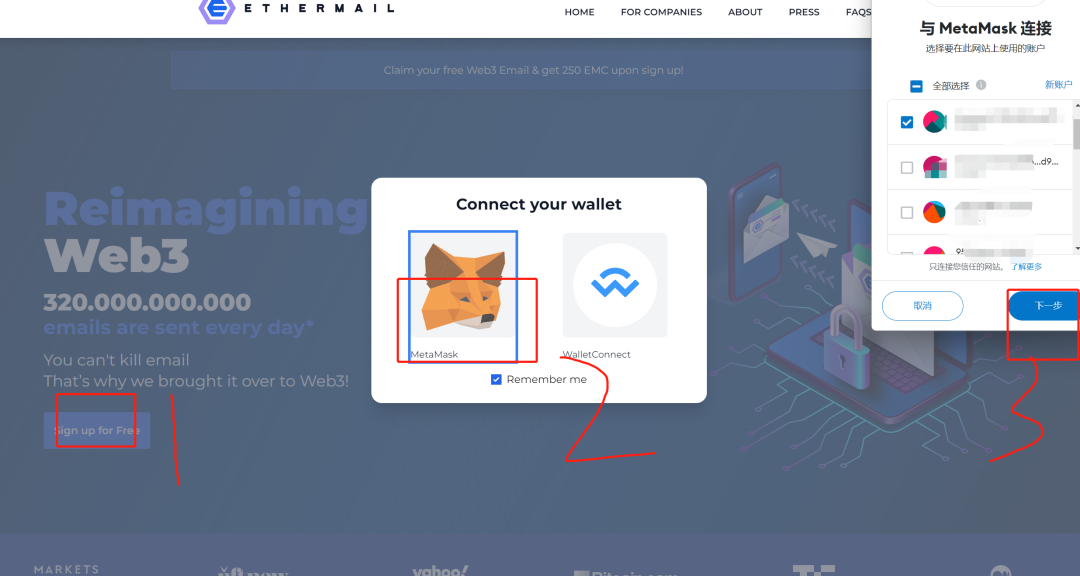This screenshot has width=1080, height=576.
Task: Click the EtherMail hexagon logo
Action: click(217, 10)
